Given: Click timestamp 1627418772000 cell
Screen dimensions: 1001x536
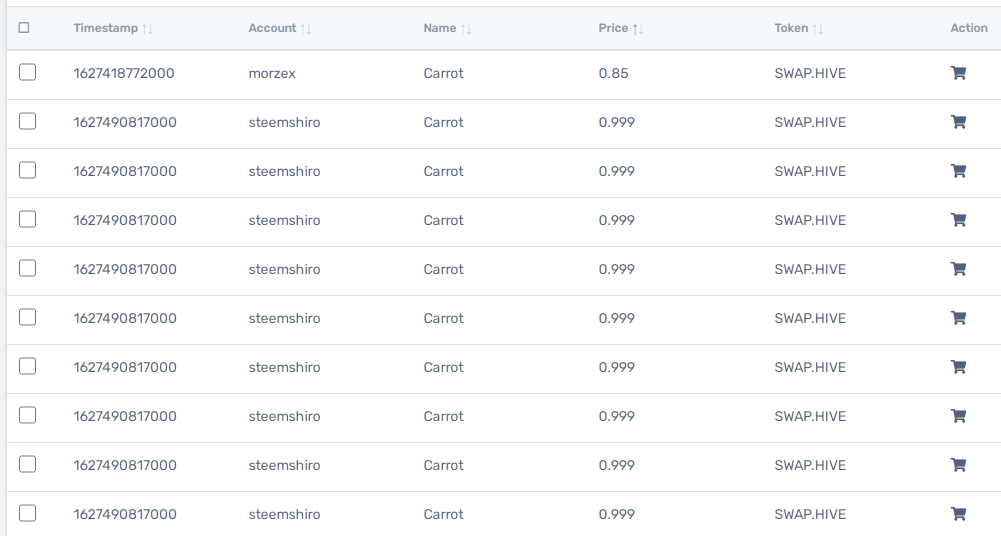Looking at the screenshot, I should tap(124, 73).
